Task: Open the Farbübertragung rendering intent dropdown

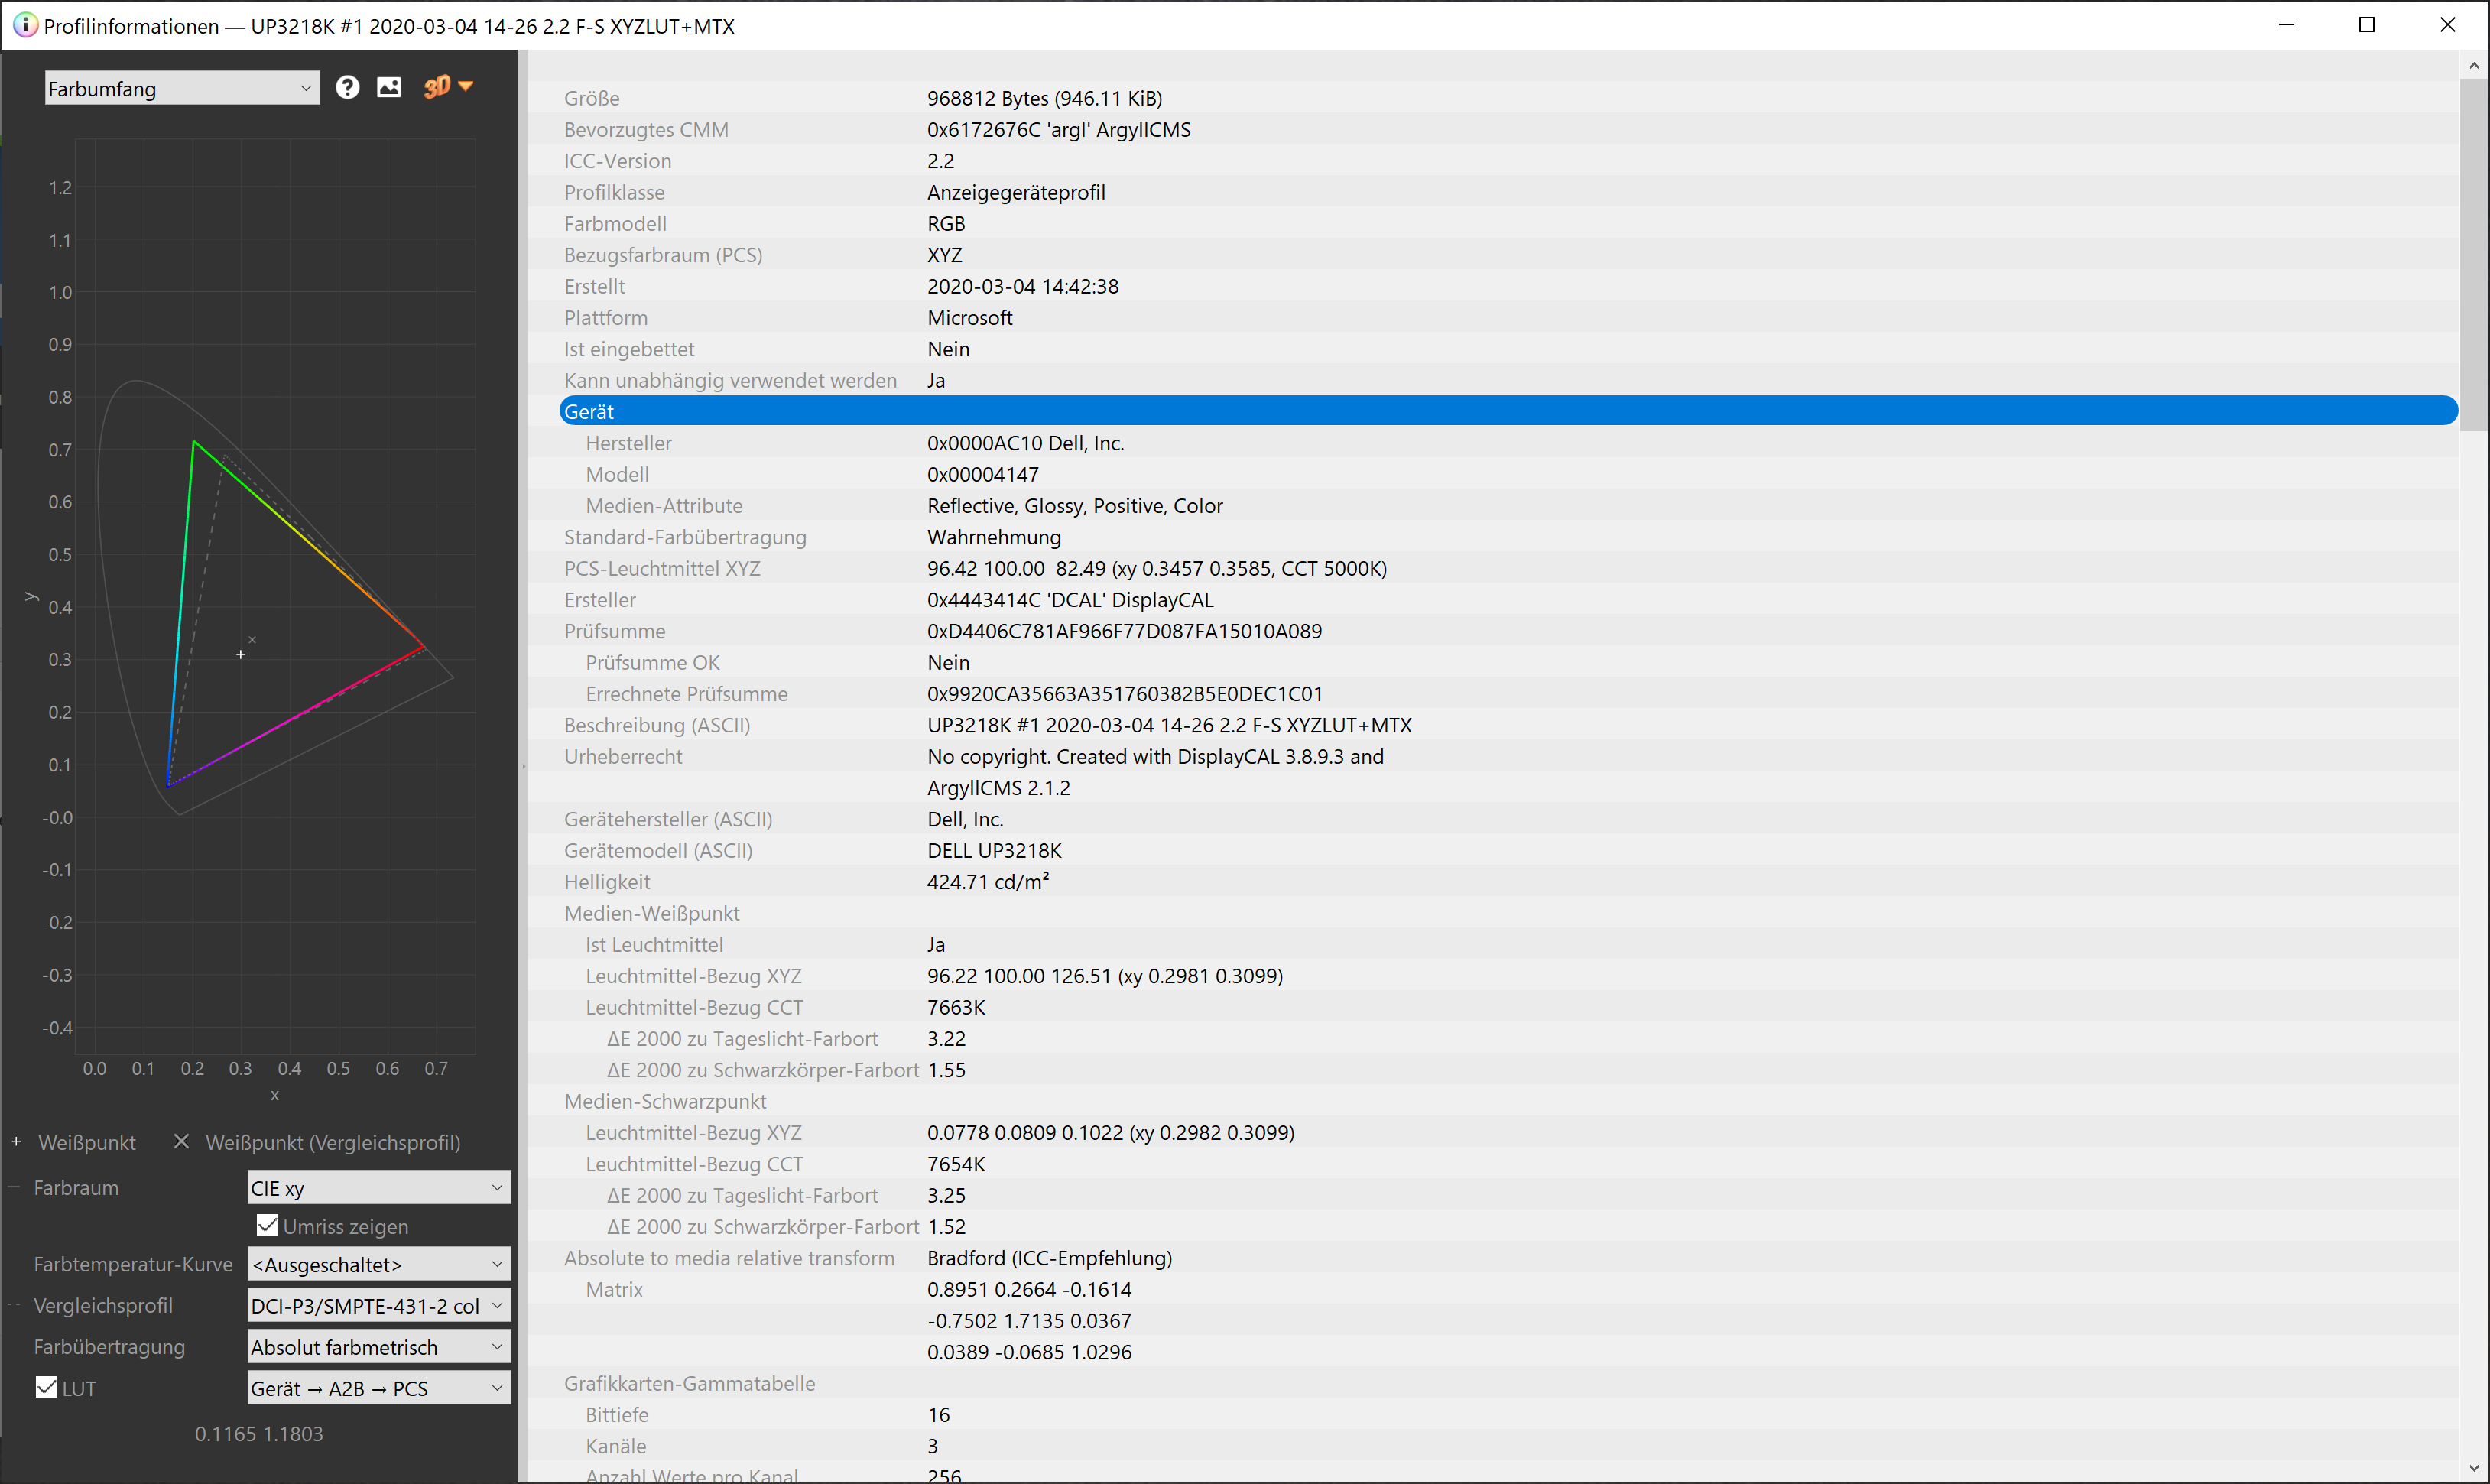Action: 378,1346
